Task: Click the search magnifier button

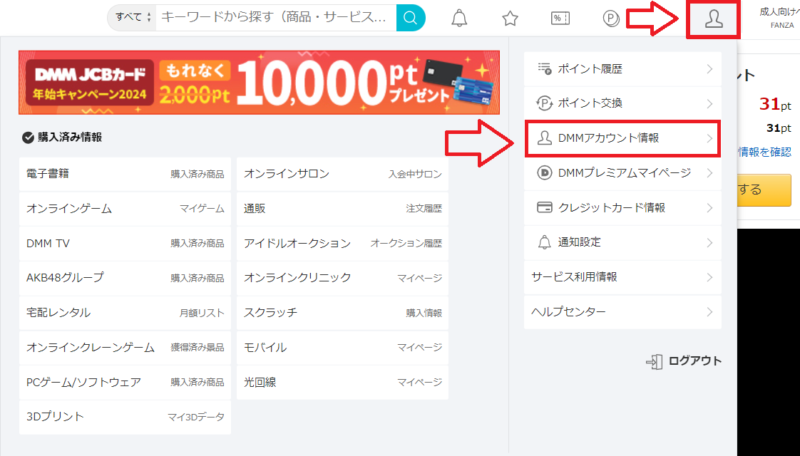Action: [410, 18]
